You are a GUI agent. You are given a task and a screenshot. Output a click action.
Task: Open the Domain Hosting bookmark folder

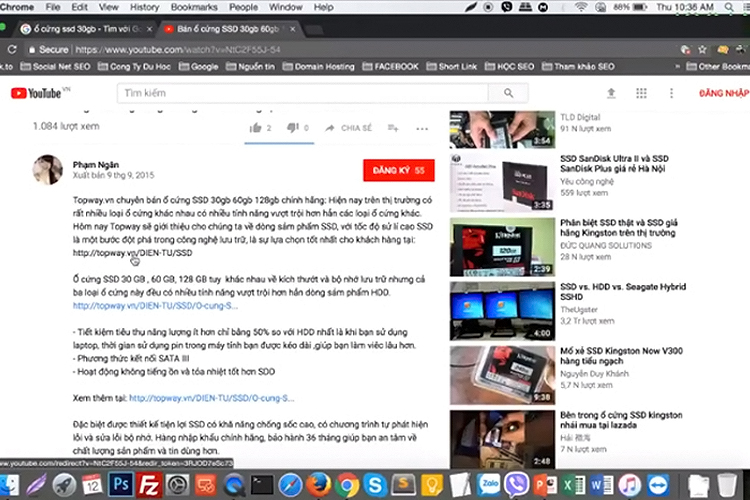[319, 67]
